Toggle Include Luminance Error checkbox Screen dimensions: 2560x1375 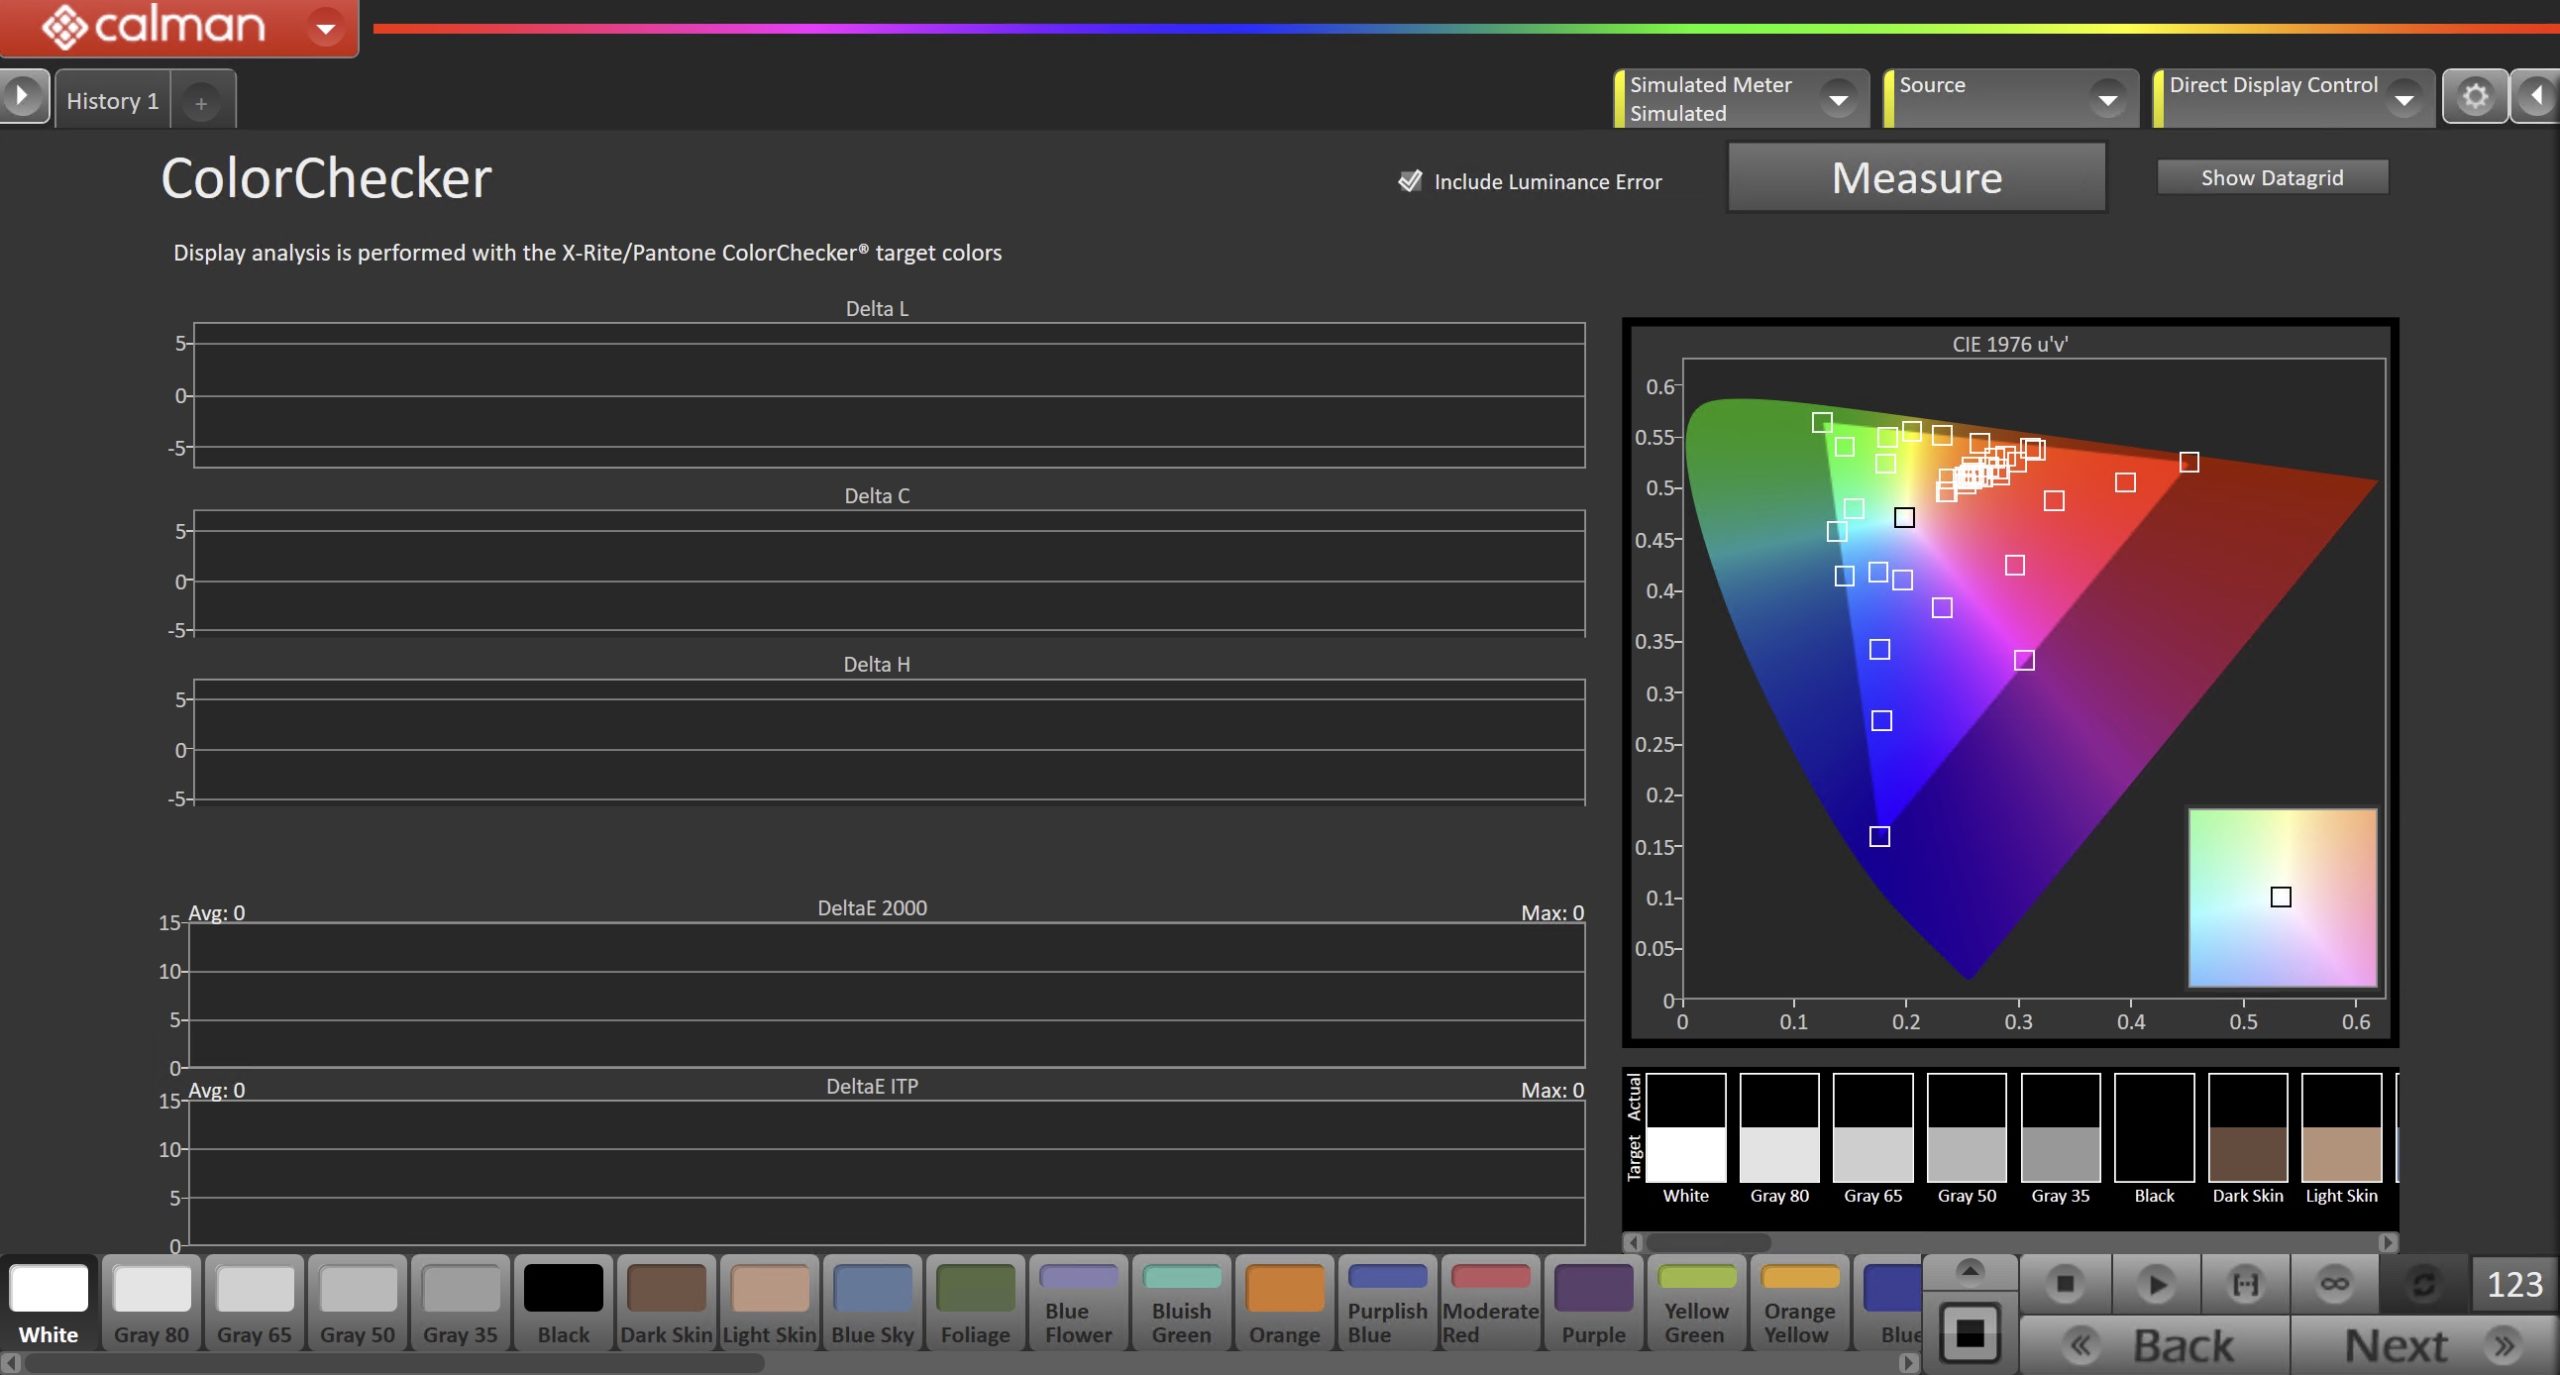[1409, 181]
